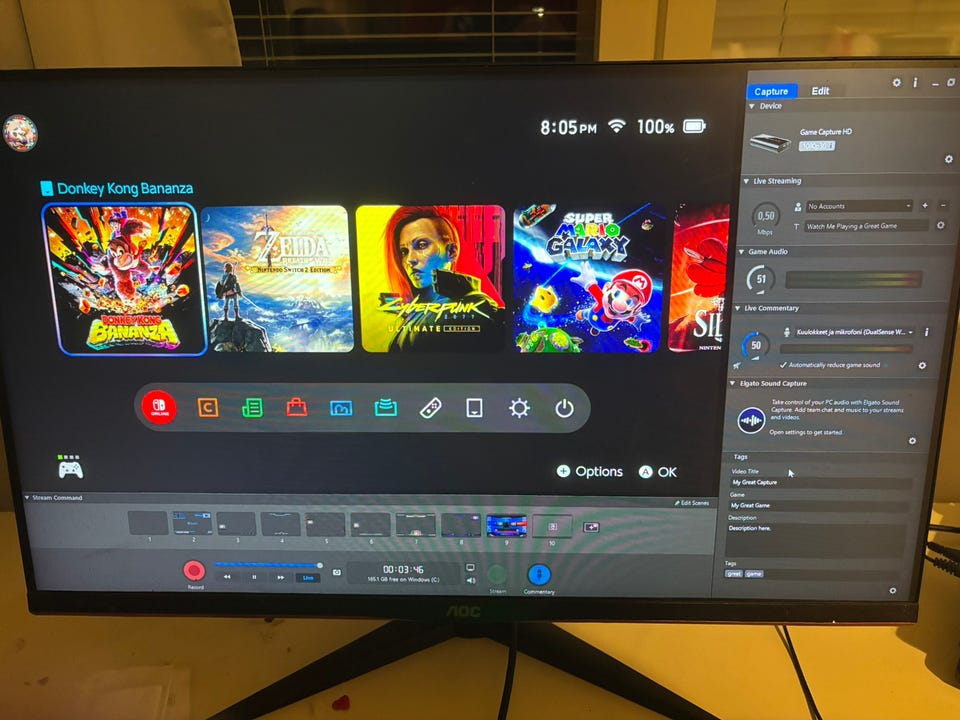The height and width of the screenshot is (720, 960).
Task: Open the No Accounts dropdown
Action: 859,206
